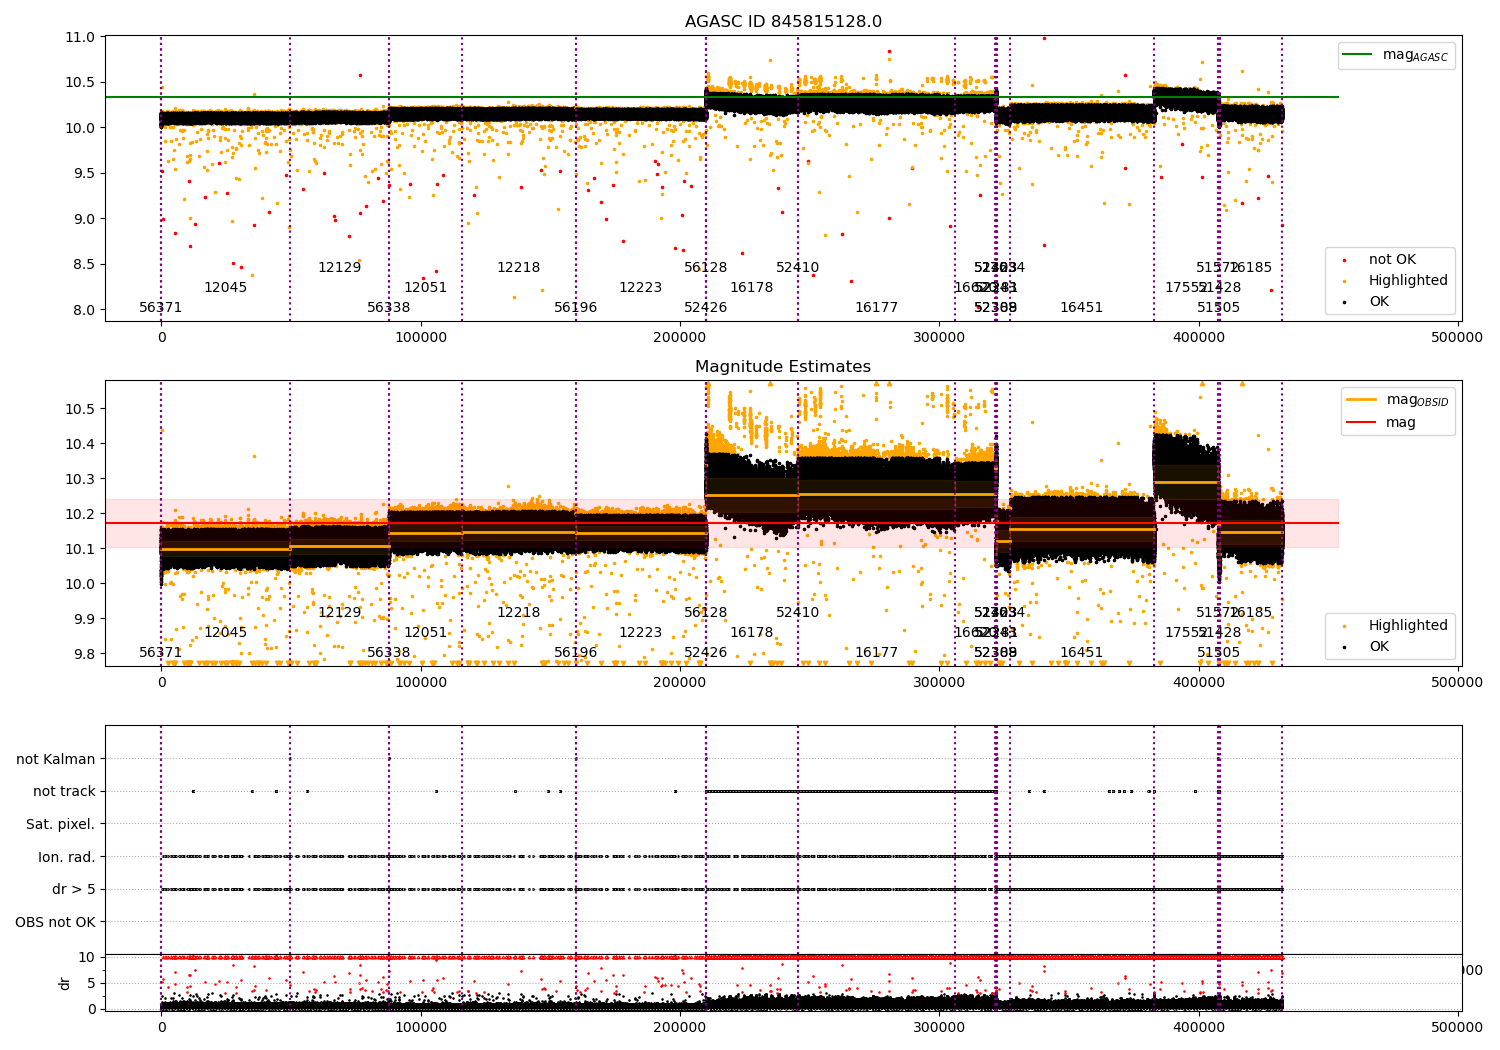Click the 'Ion. rad.' axis label
This screenshot has height=1050, width=1500.
(x=67, y=858)
